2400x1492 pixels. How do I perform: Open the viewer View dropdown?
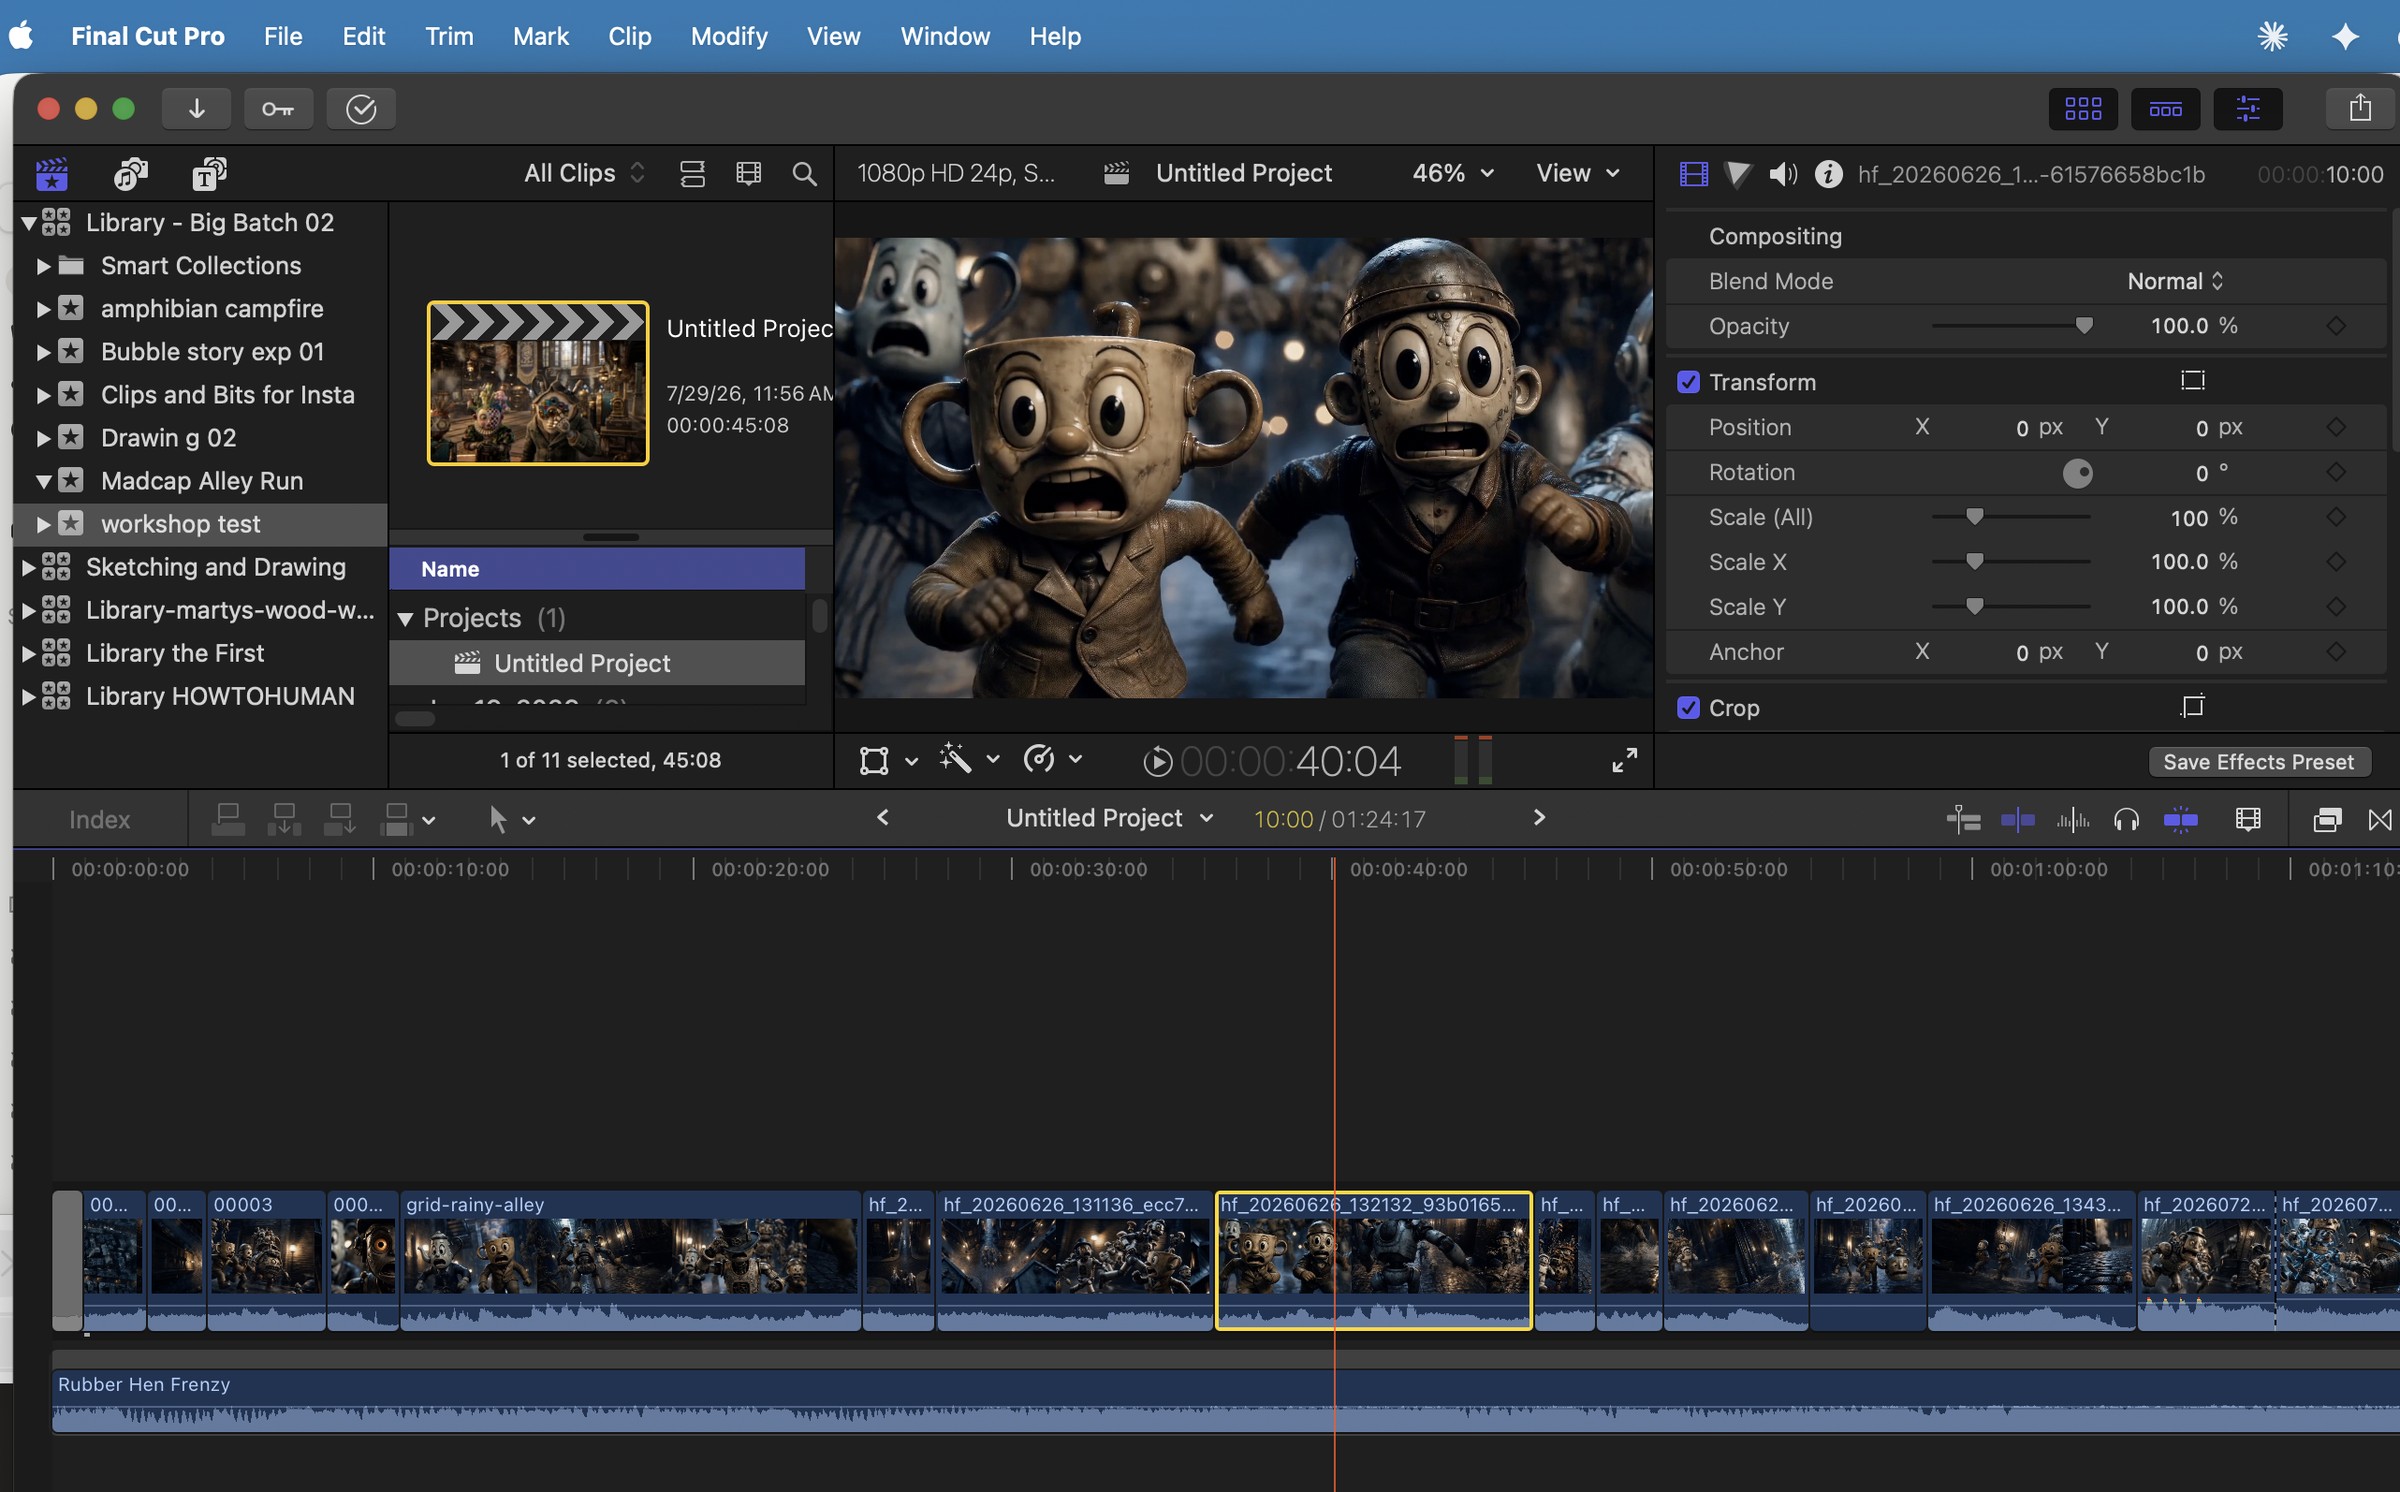pos(1577,173)
